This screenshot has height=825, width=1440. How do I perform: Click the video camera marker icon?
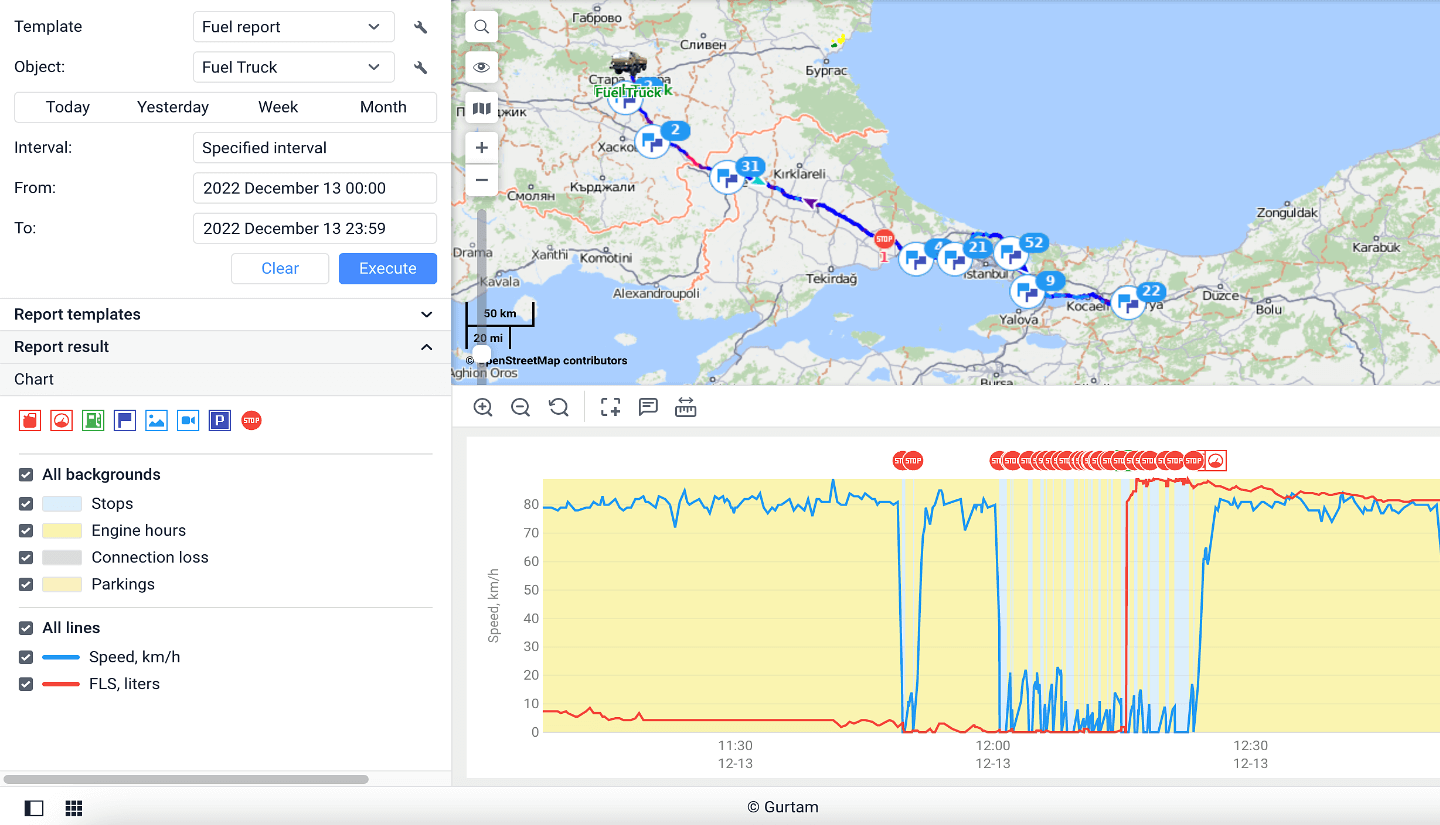pyautogui.click(x=188, y=421)
